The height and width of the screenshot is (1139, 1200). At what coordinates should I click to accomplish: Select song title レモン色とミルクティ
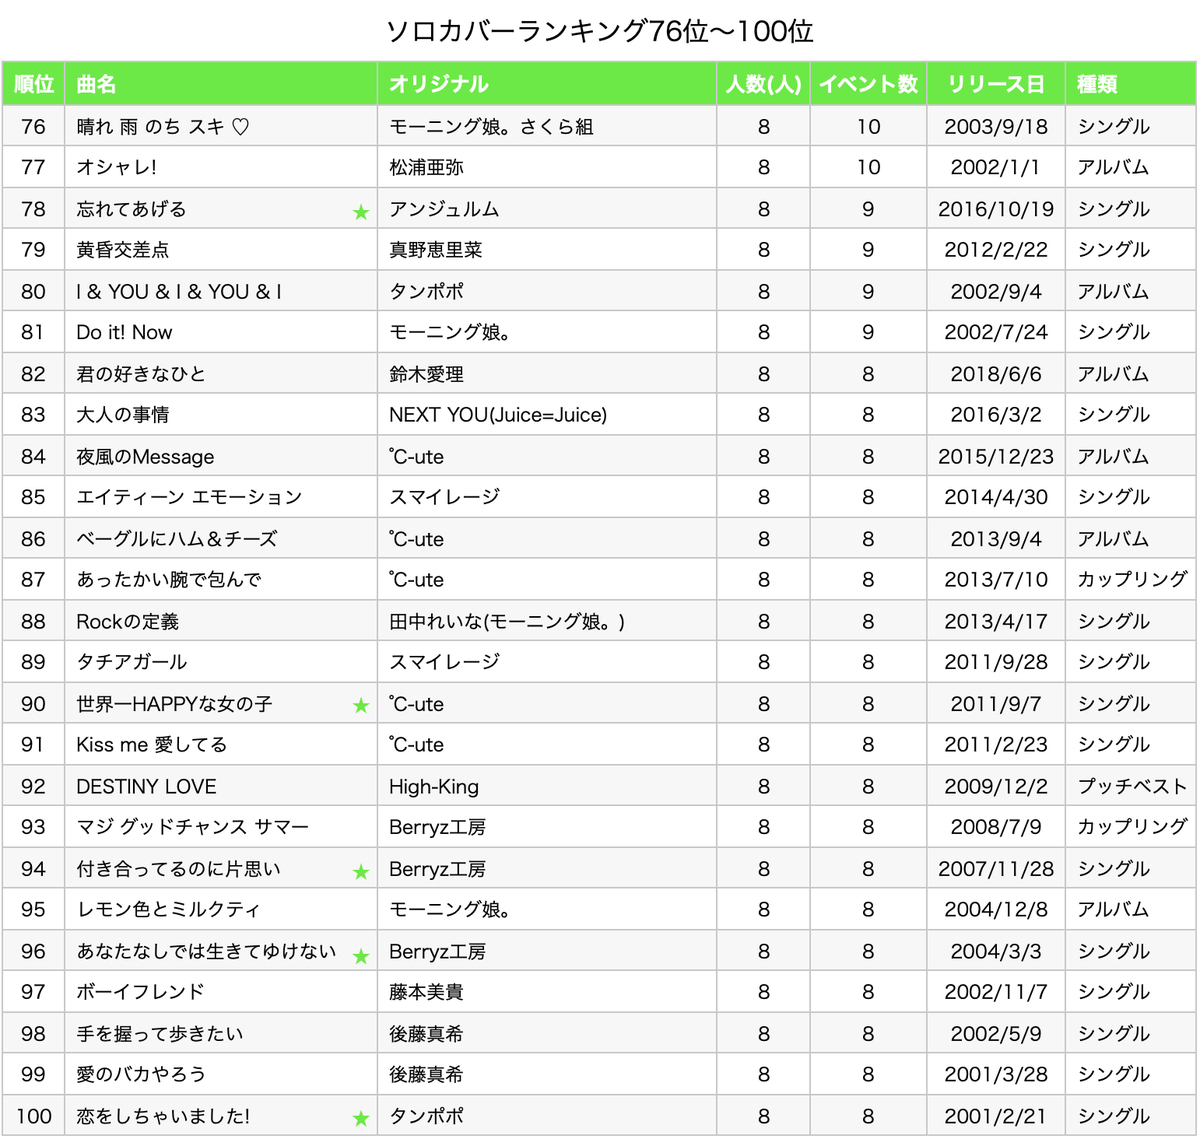[x=168, y=910]
